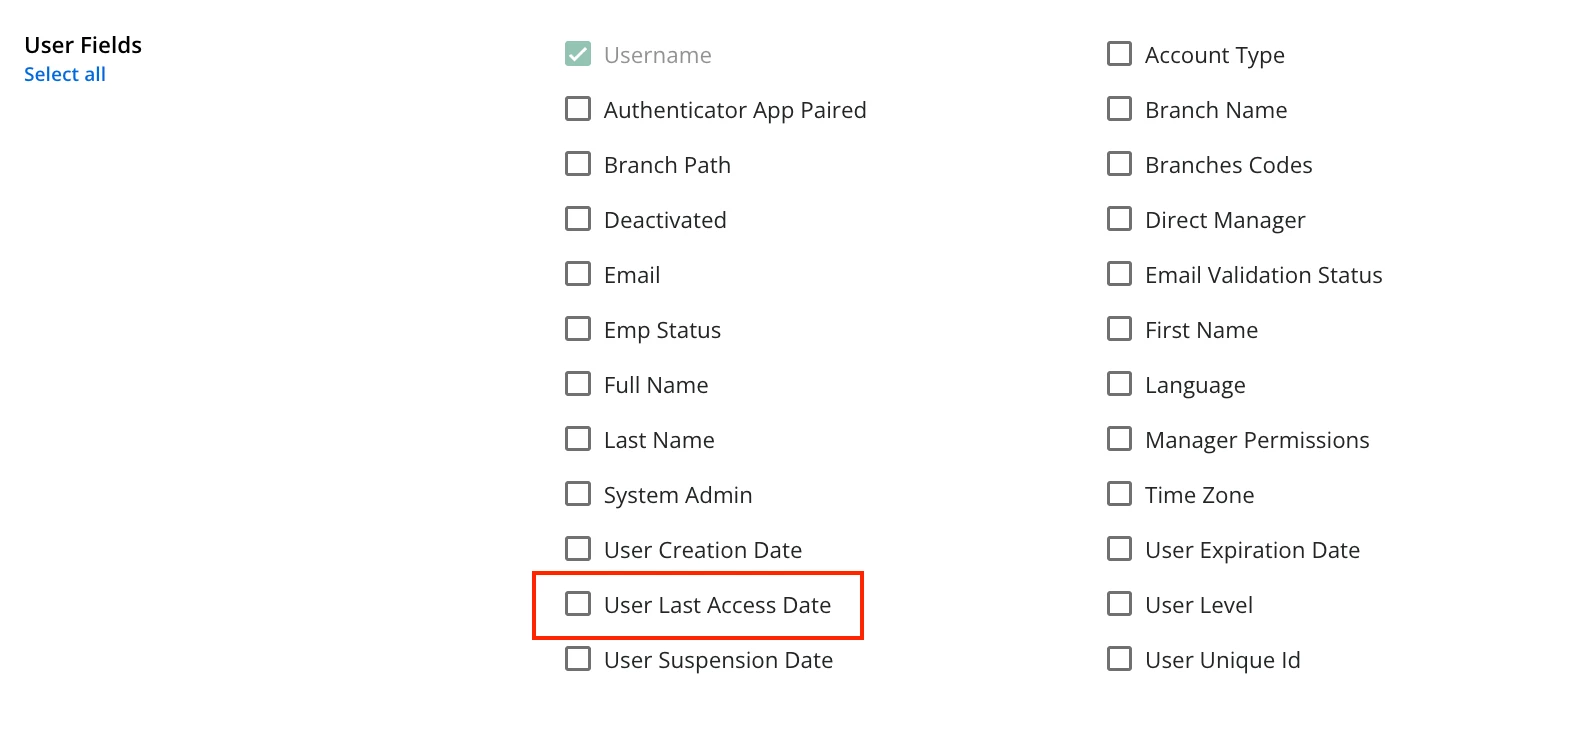Select the Direct Manager checkbox
The width and height of the screenshot is (1590, 734).
point(1120,219)
